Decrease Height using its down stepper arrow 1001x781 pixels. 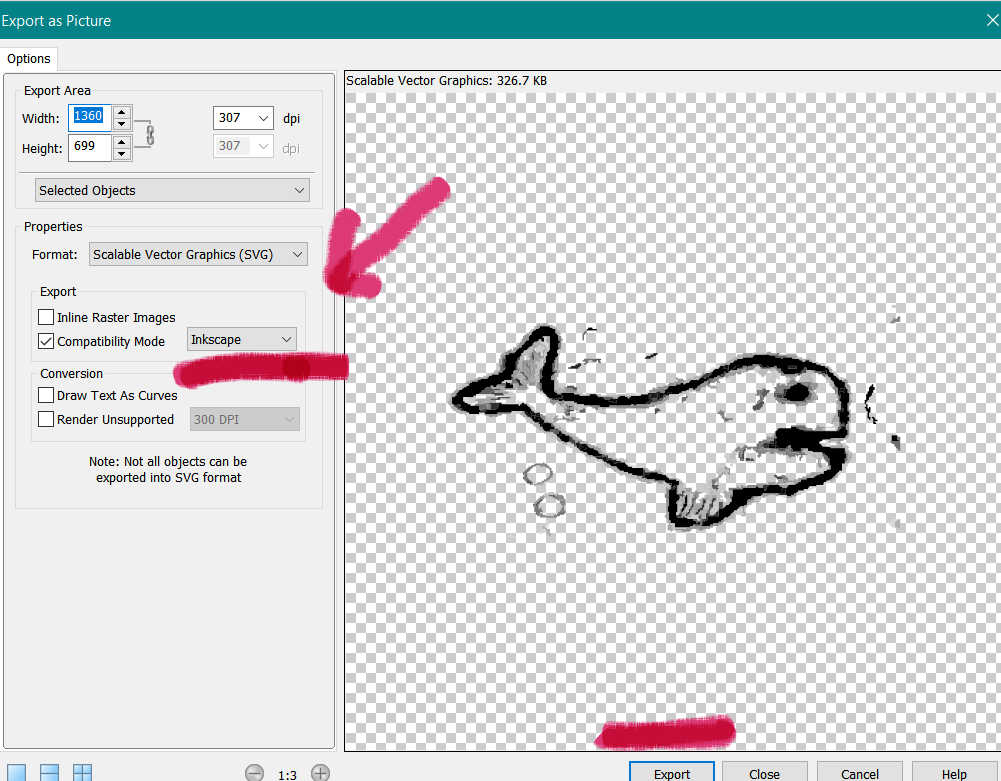[x=122, y=153]
